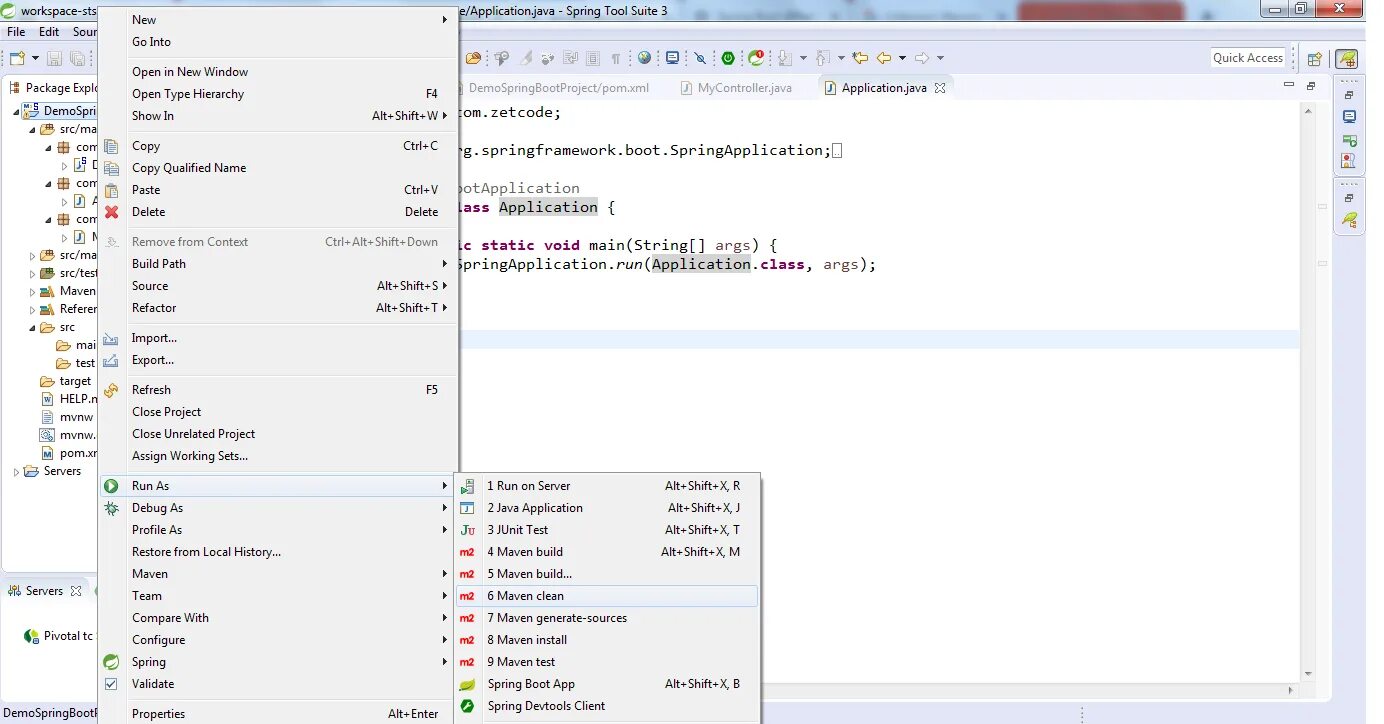Click the JUnit Test icon in submenu

click(x=467, y=530)
